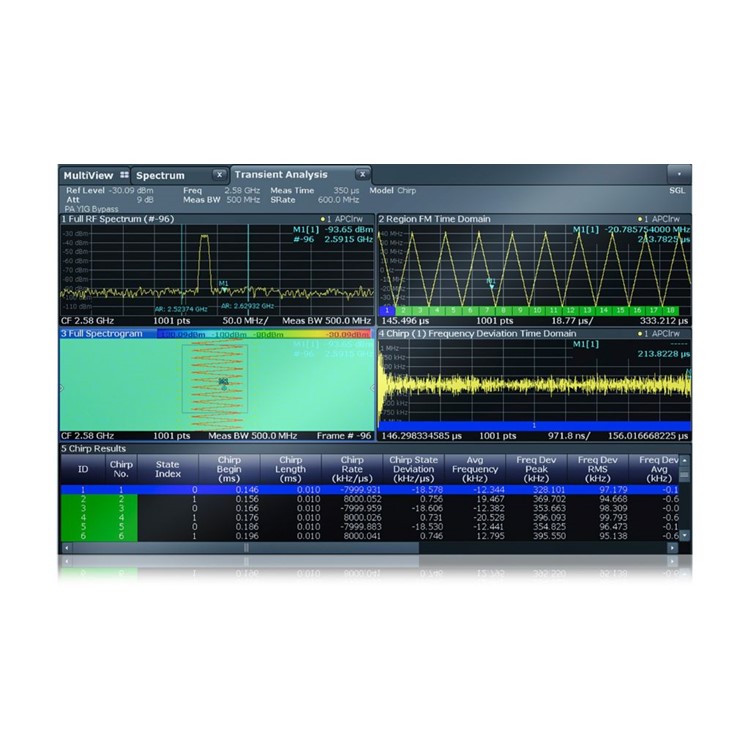Click the Meas Time value 350 µs
Screen dimensions: 750x750
click(x=346, y=190)
